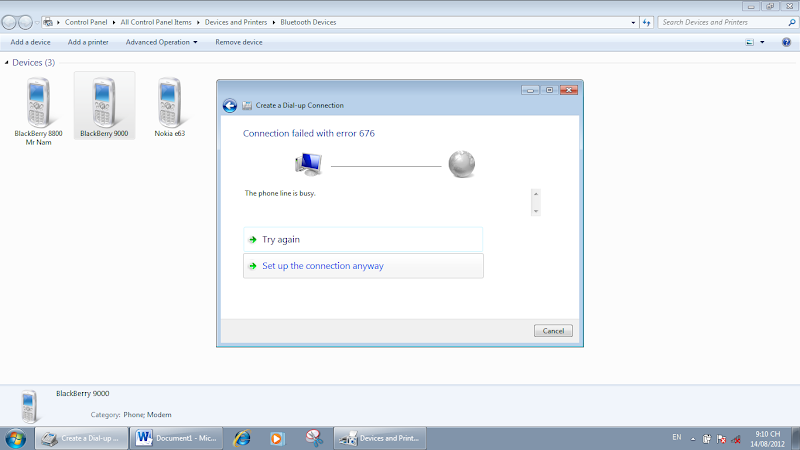Change the view icon in toolbar

point(749,42)
